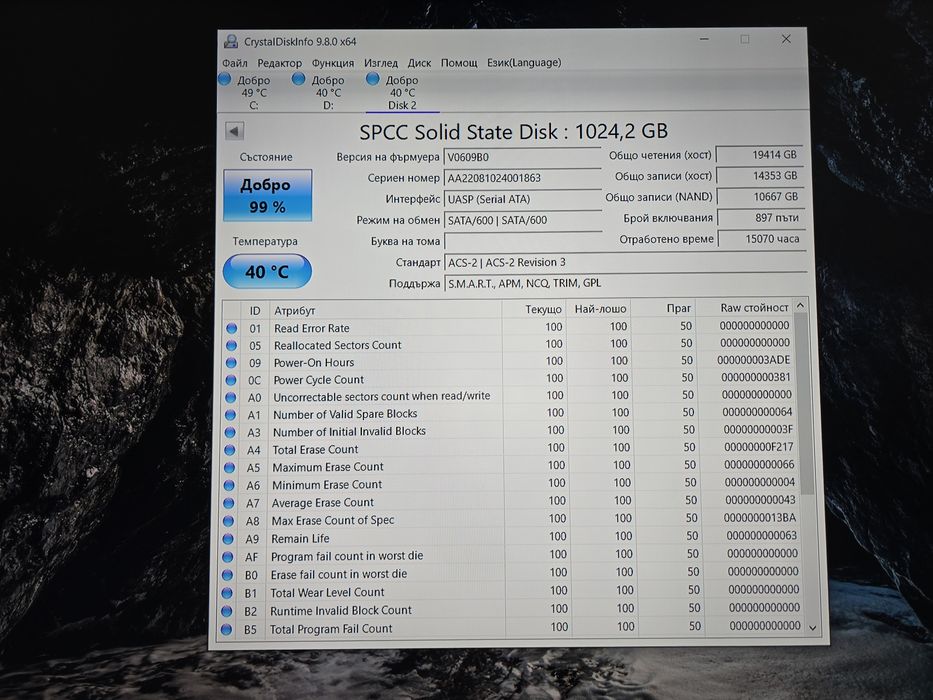
Task: Click the status dot for Minimum Erase Count
Action: click(228, 486)
